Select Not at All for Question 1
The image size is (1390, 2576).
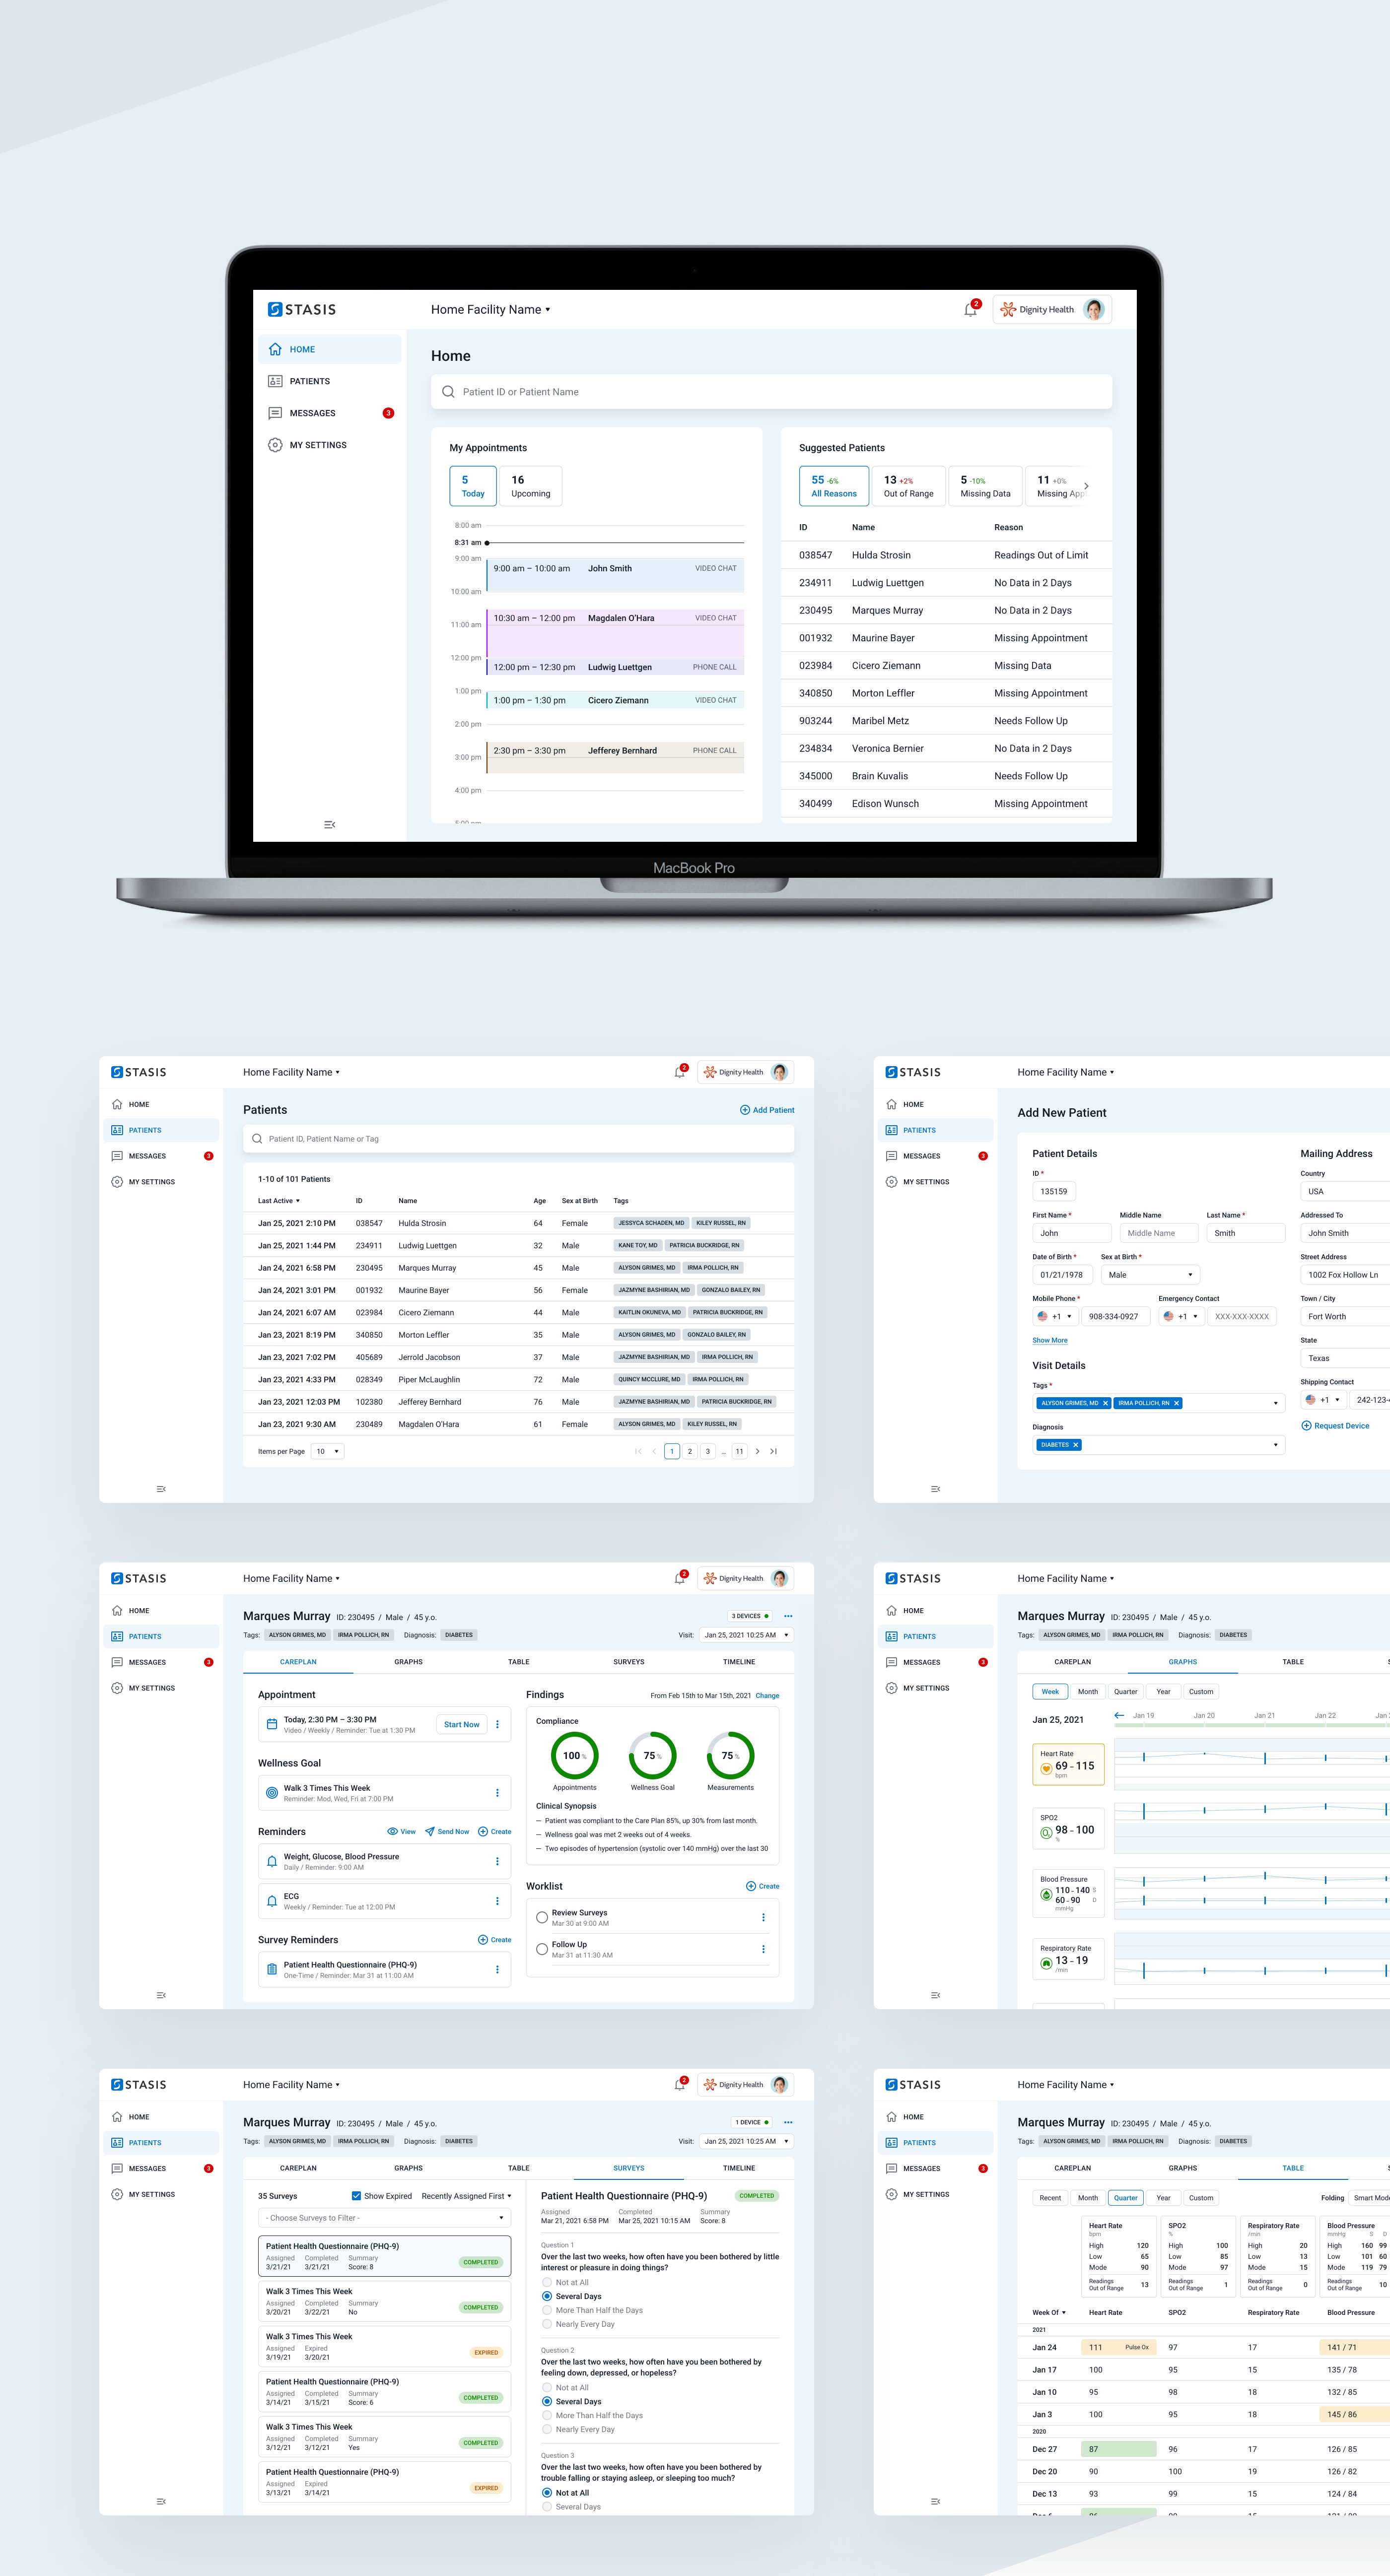pos(547,2282)
